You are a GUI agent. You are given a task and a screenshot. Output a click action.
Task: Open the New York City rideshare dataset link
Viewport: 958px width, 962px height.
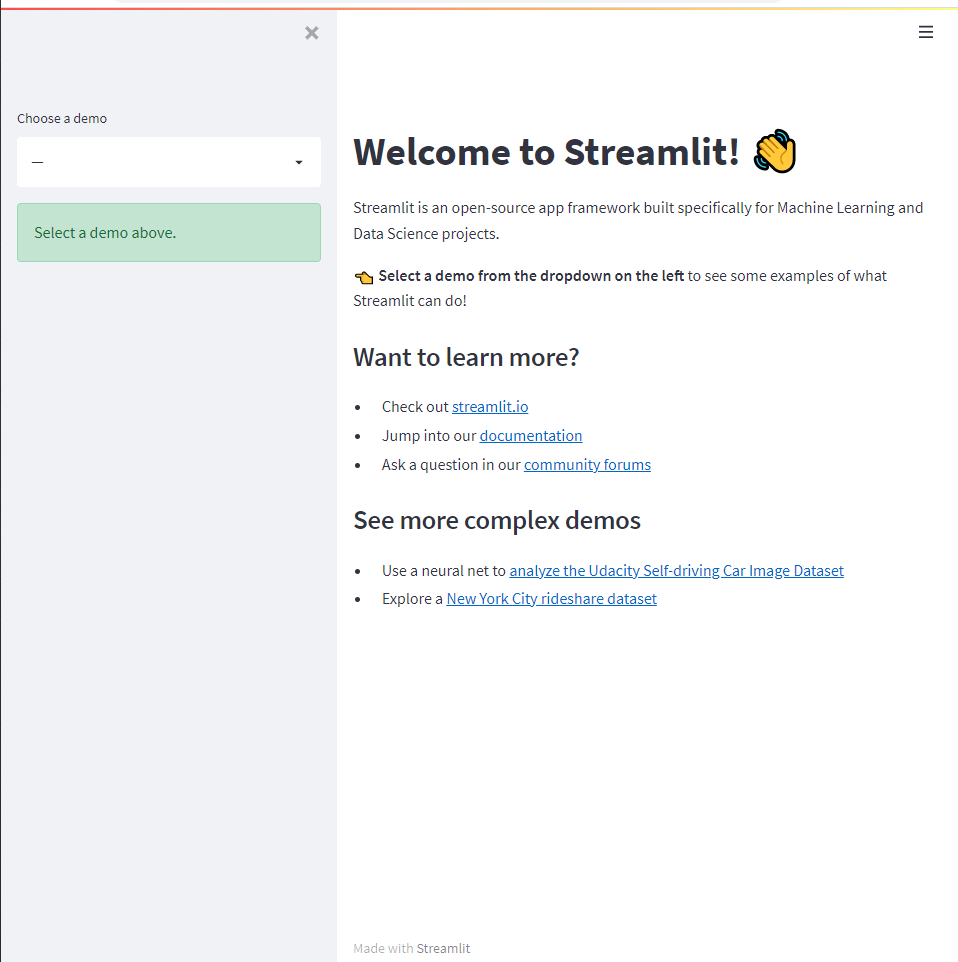(551, 599)
